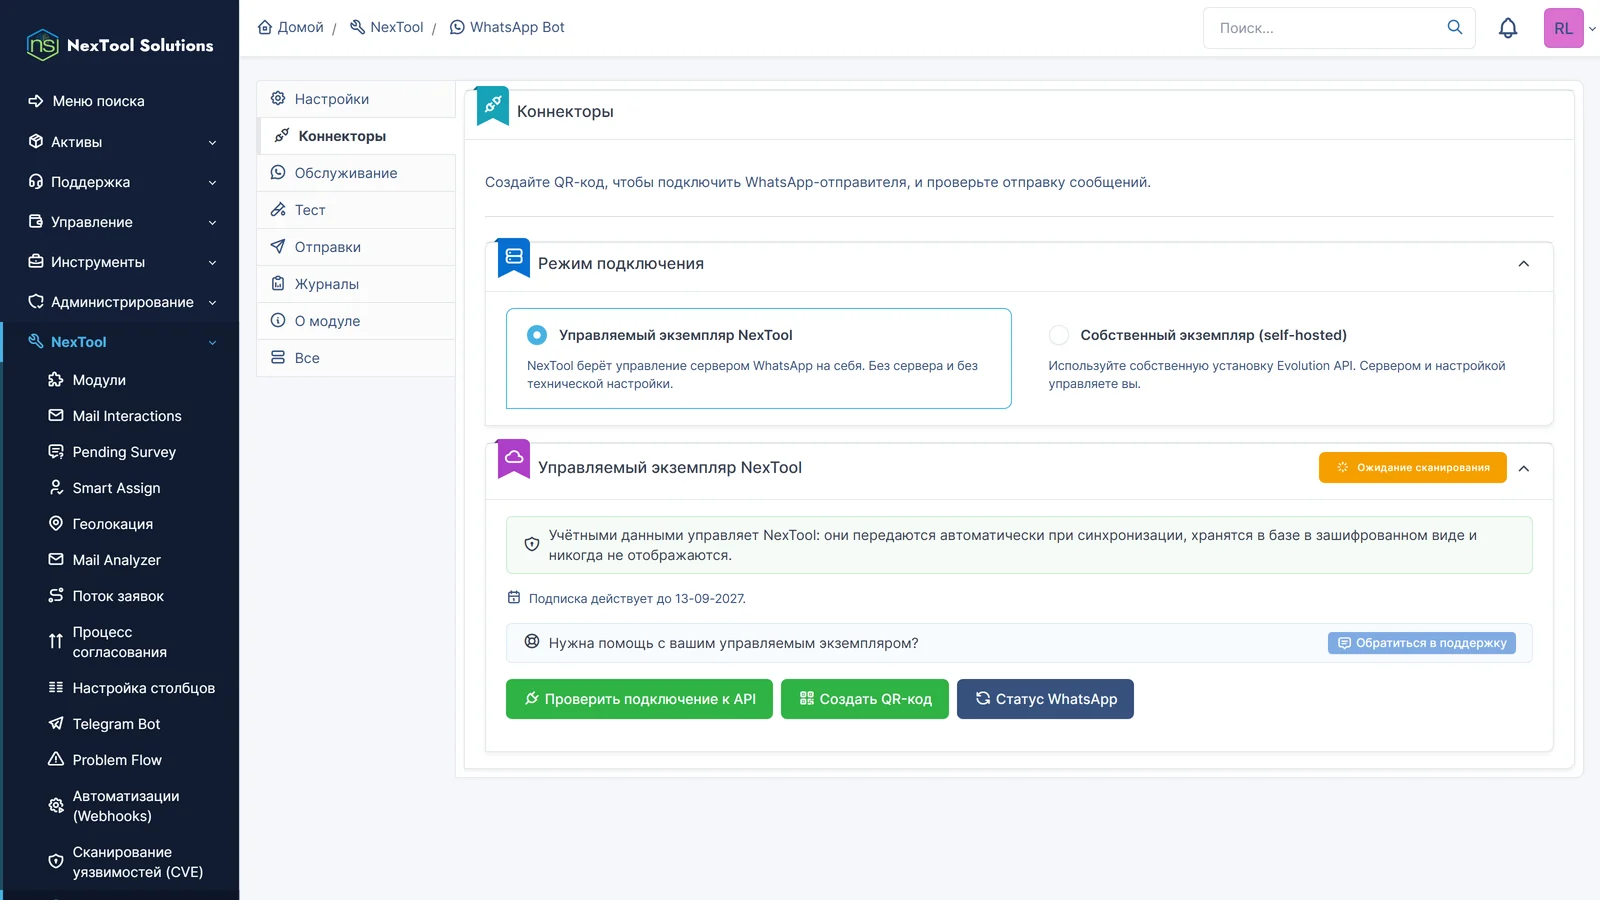Open the Отправки tab
Viewport: 1600px width, 900px height.
[356, 247]
